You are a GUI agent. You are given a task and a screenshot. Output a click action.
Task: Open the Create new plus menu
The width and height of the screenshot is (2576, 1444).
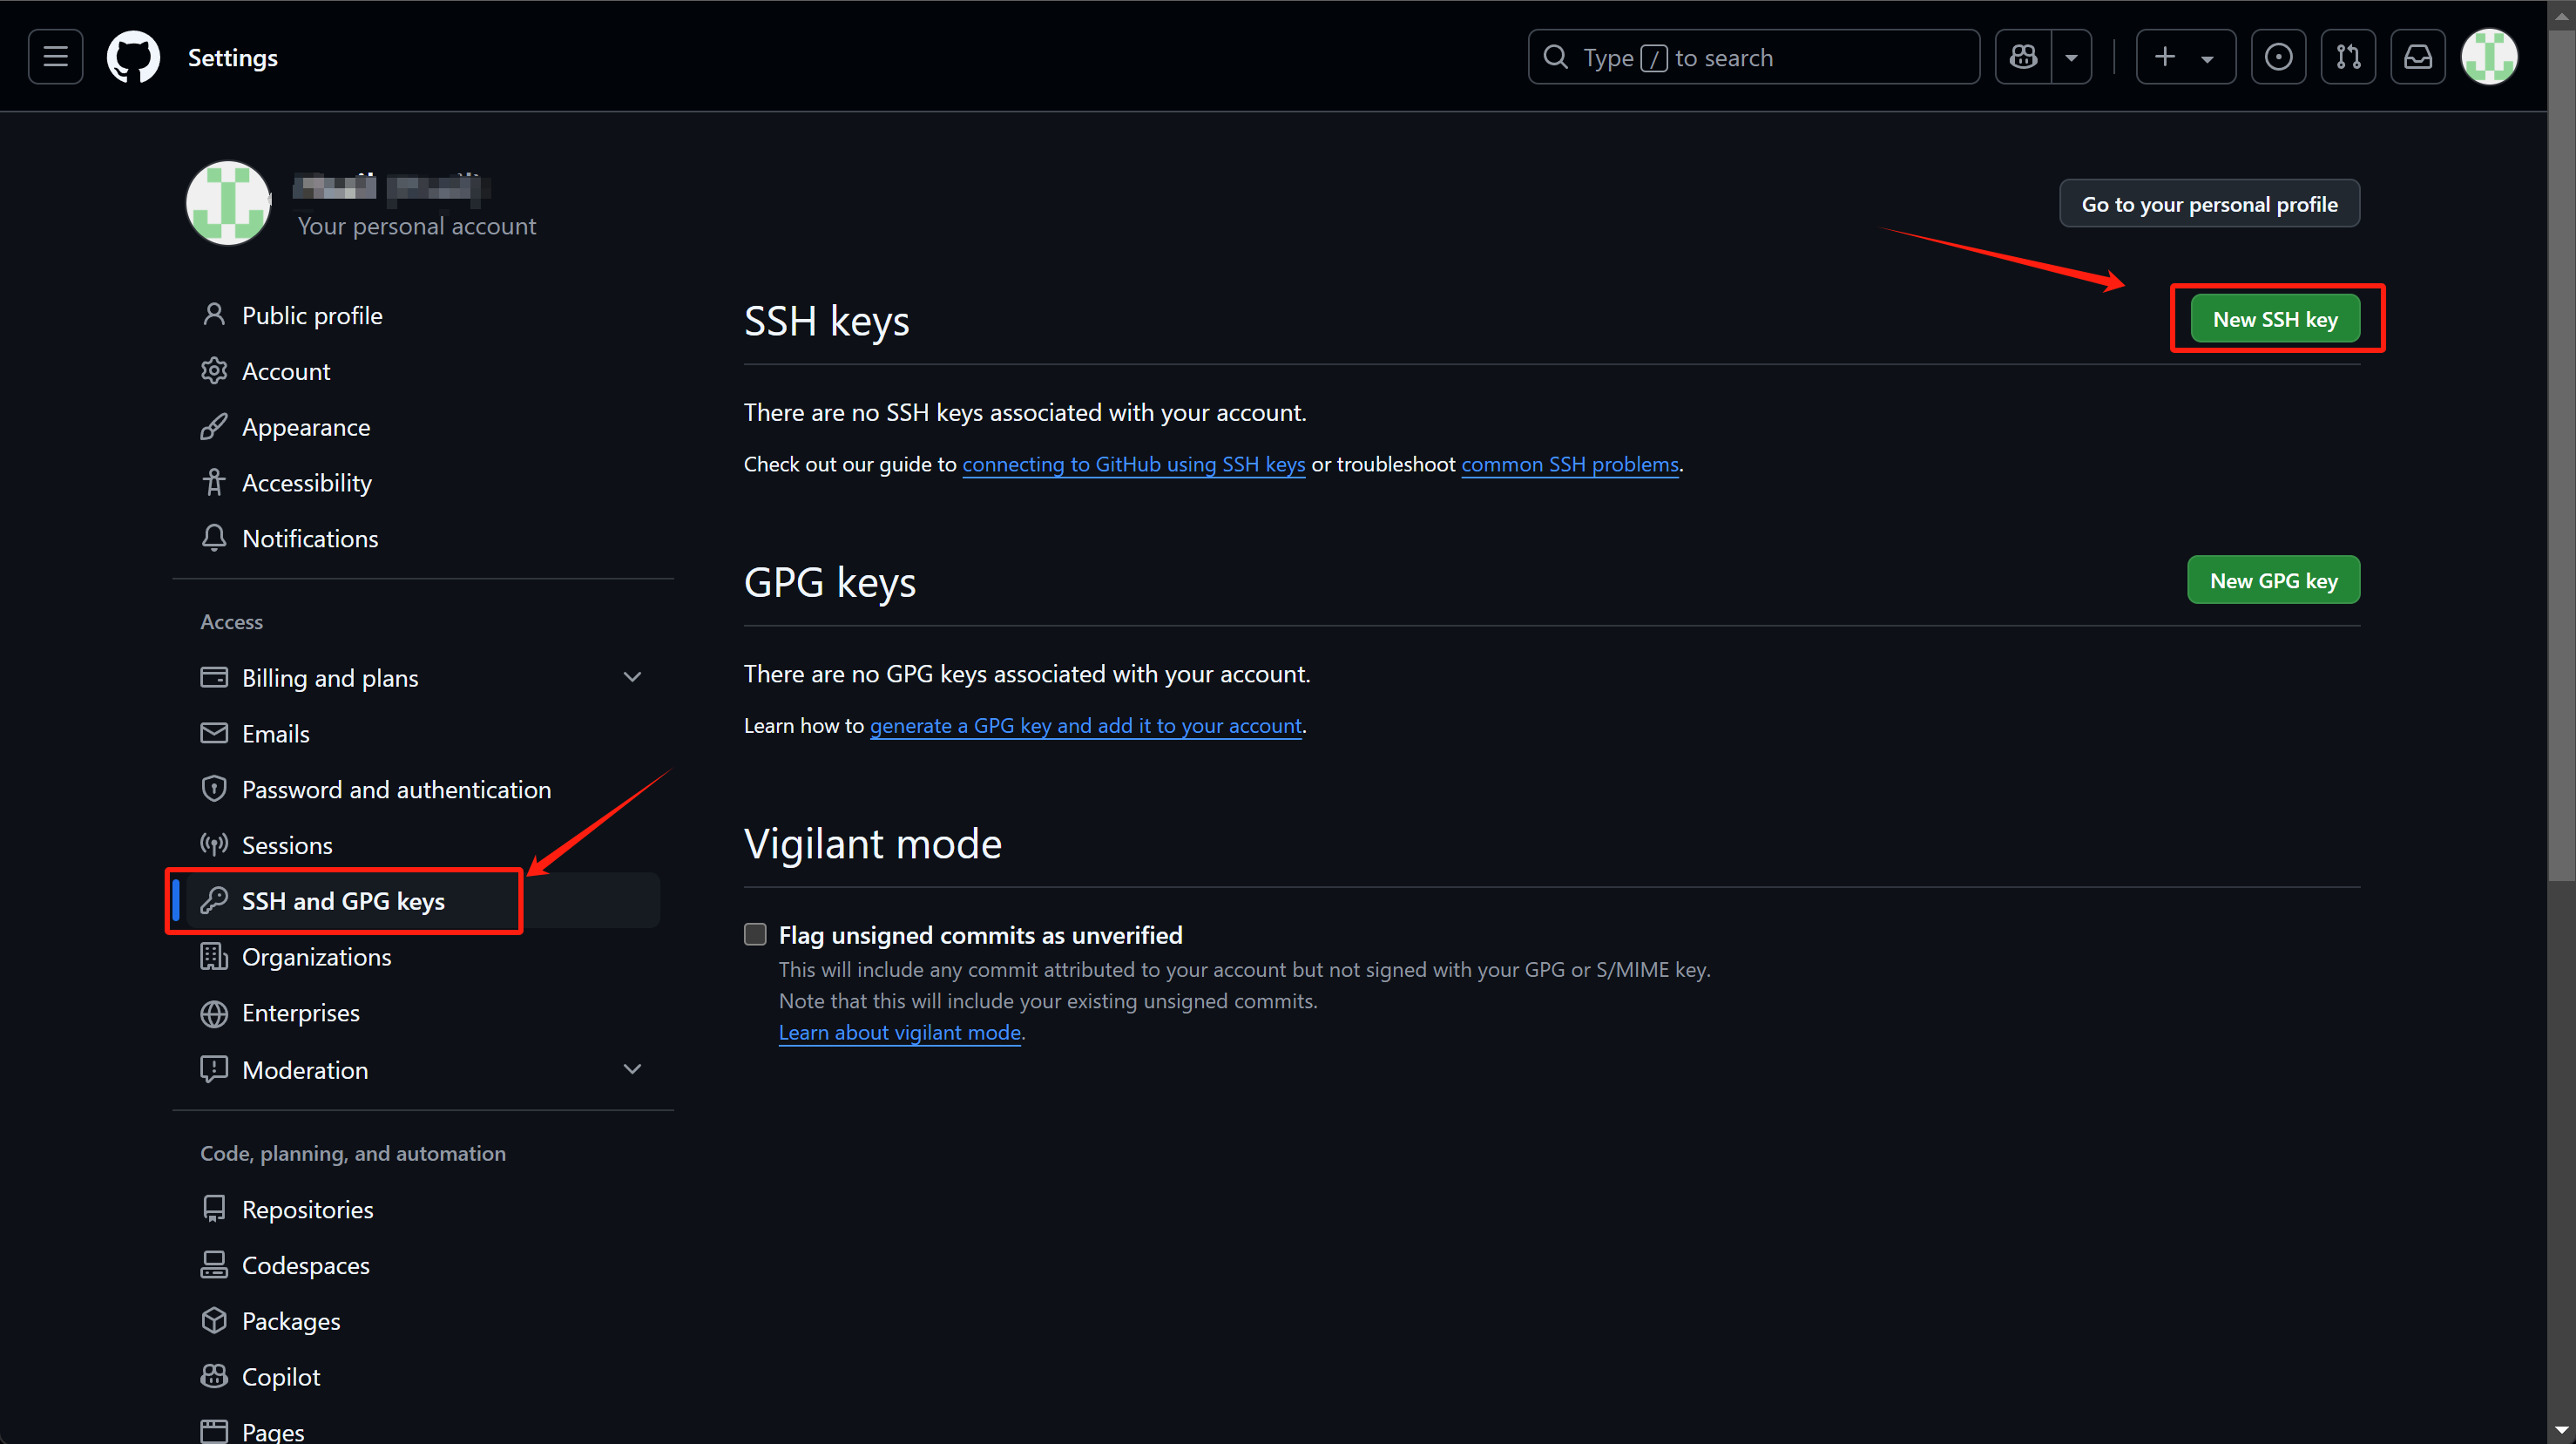pyautogui.click(x=2185, y=57)
